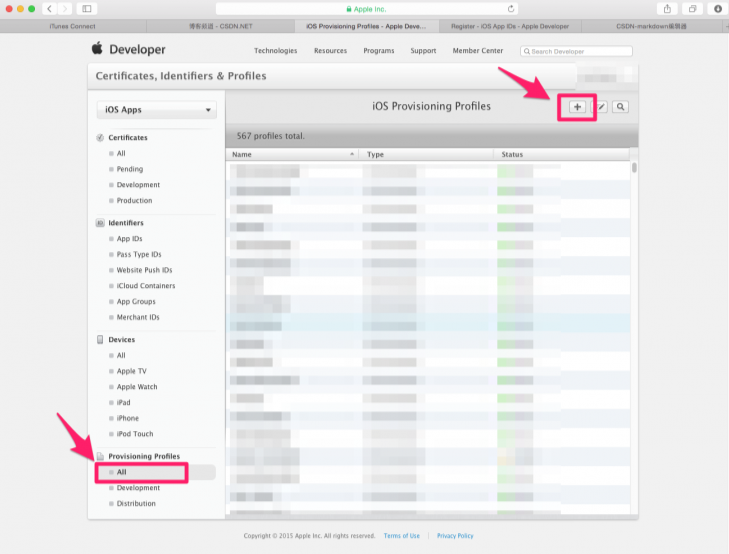The height and width of the screenshot is (554, 729).
Task: Click Developer logo text
Action: tap(137, 49)
